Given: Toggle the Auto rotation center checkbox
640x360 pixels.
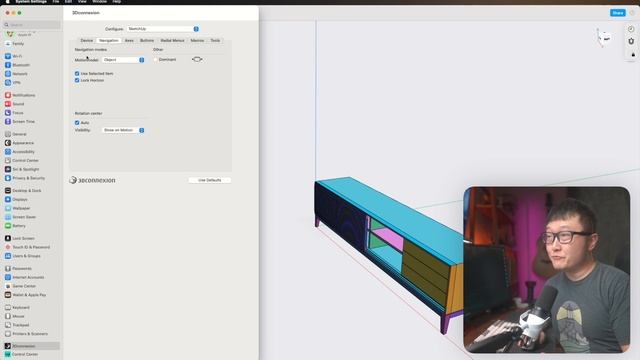Looking at the screenshot, I should point(77,122).
